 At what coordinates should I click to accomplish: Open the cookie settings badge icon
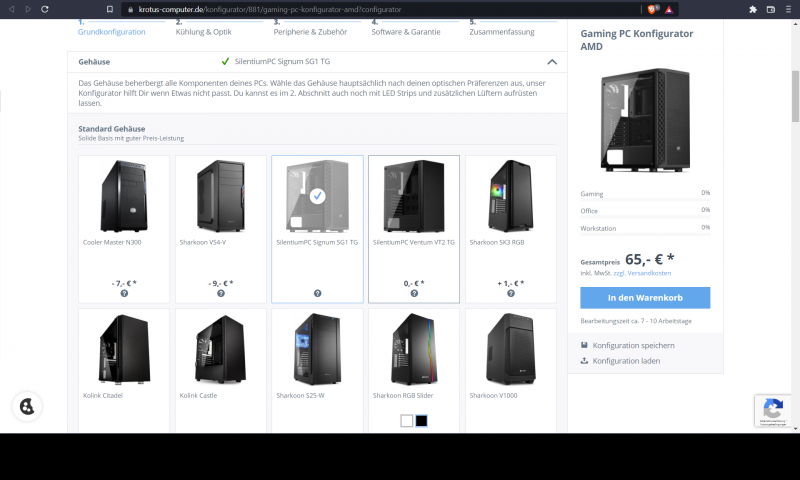27,406
